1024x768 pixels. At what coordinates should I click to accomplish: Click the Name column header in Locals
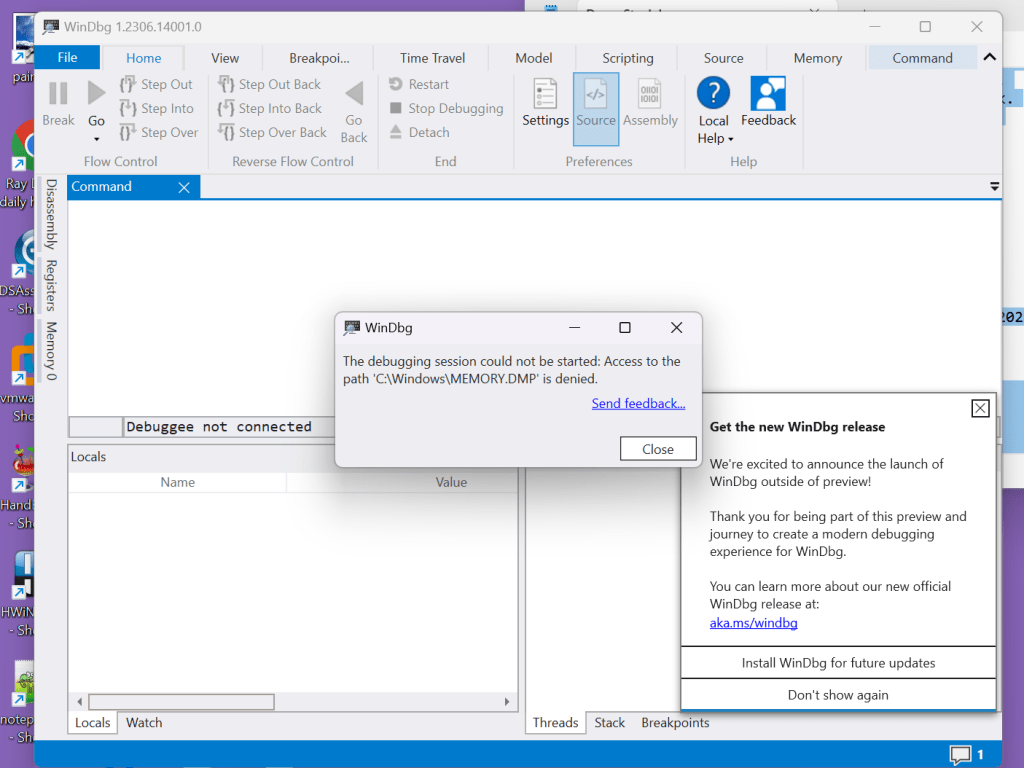coord(178,483)
